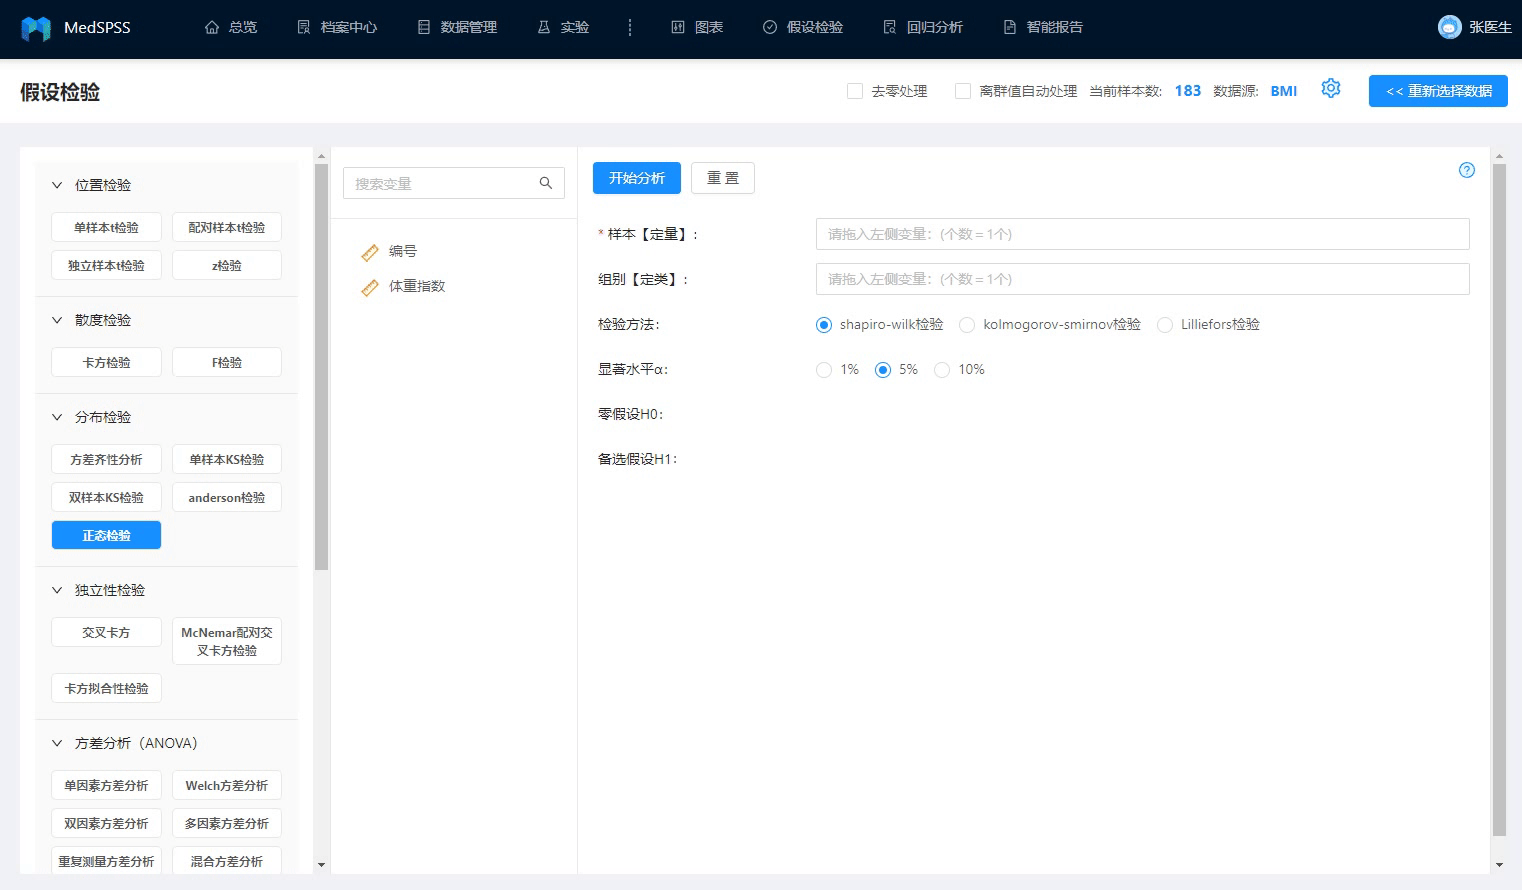The width and height of the screenshot is (1522, 890).
Task: Click the ruler icon beside 体重指数
Action: coord(370,288)
